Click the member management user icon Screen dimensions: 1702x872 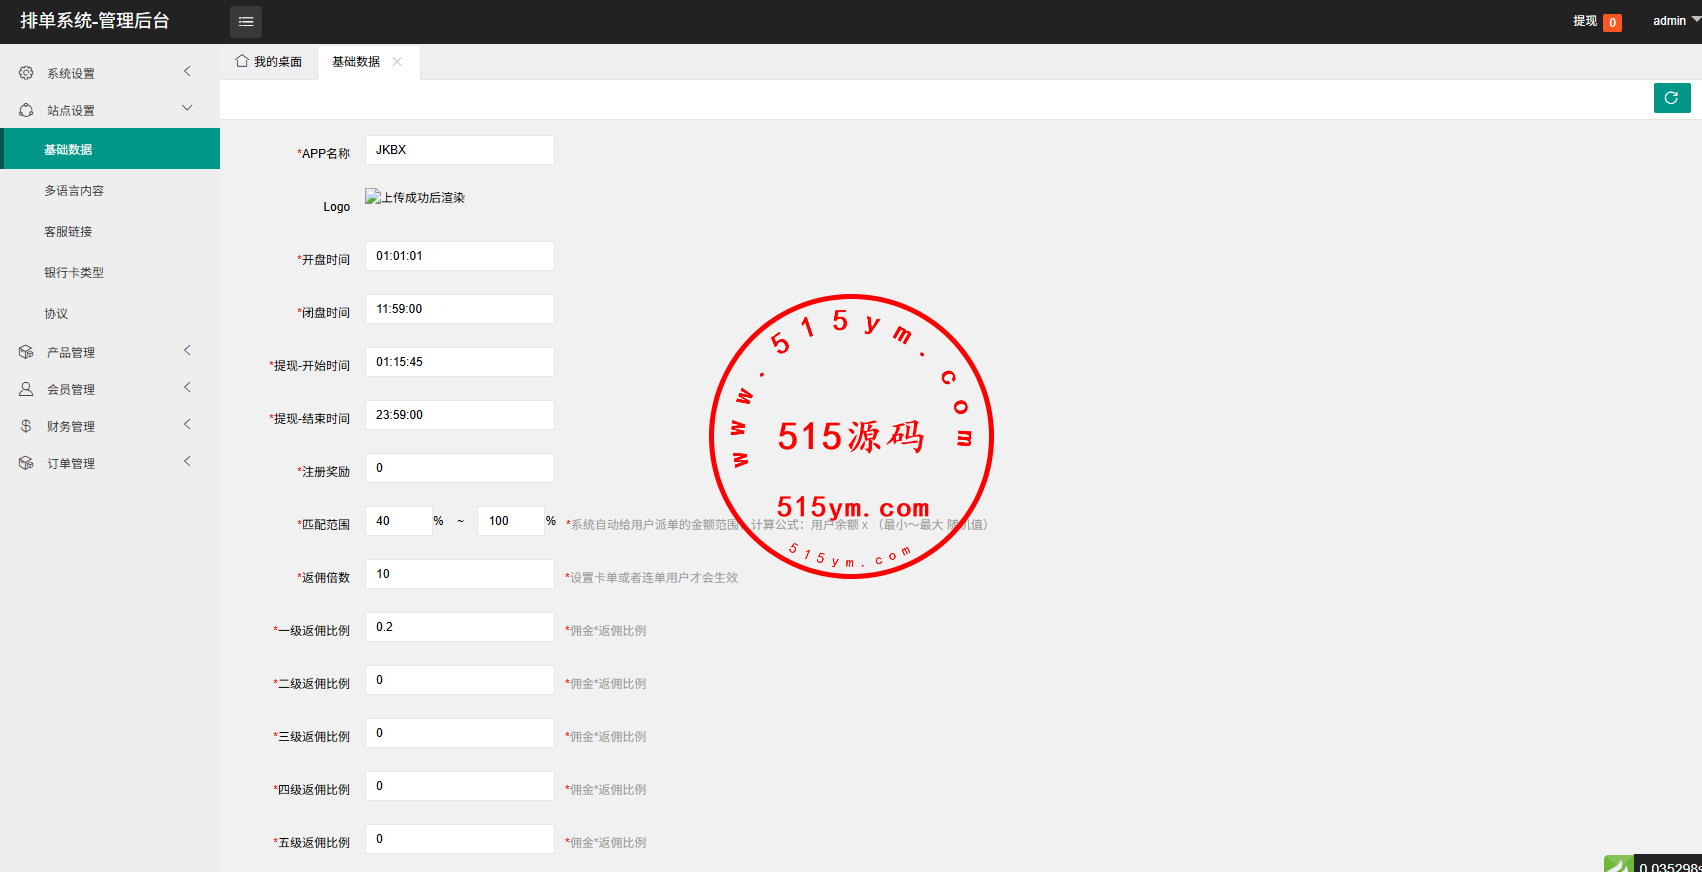tap(26, 389)
